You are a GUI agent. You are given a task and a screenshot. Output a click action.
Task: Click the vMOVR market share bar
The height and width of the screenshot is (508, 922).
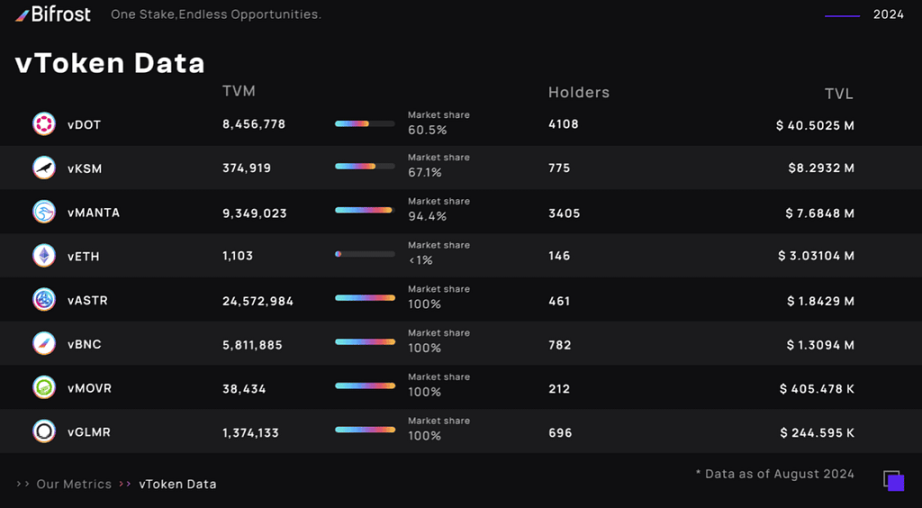(365, 386)
